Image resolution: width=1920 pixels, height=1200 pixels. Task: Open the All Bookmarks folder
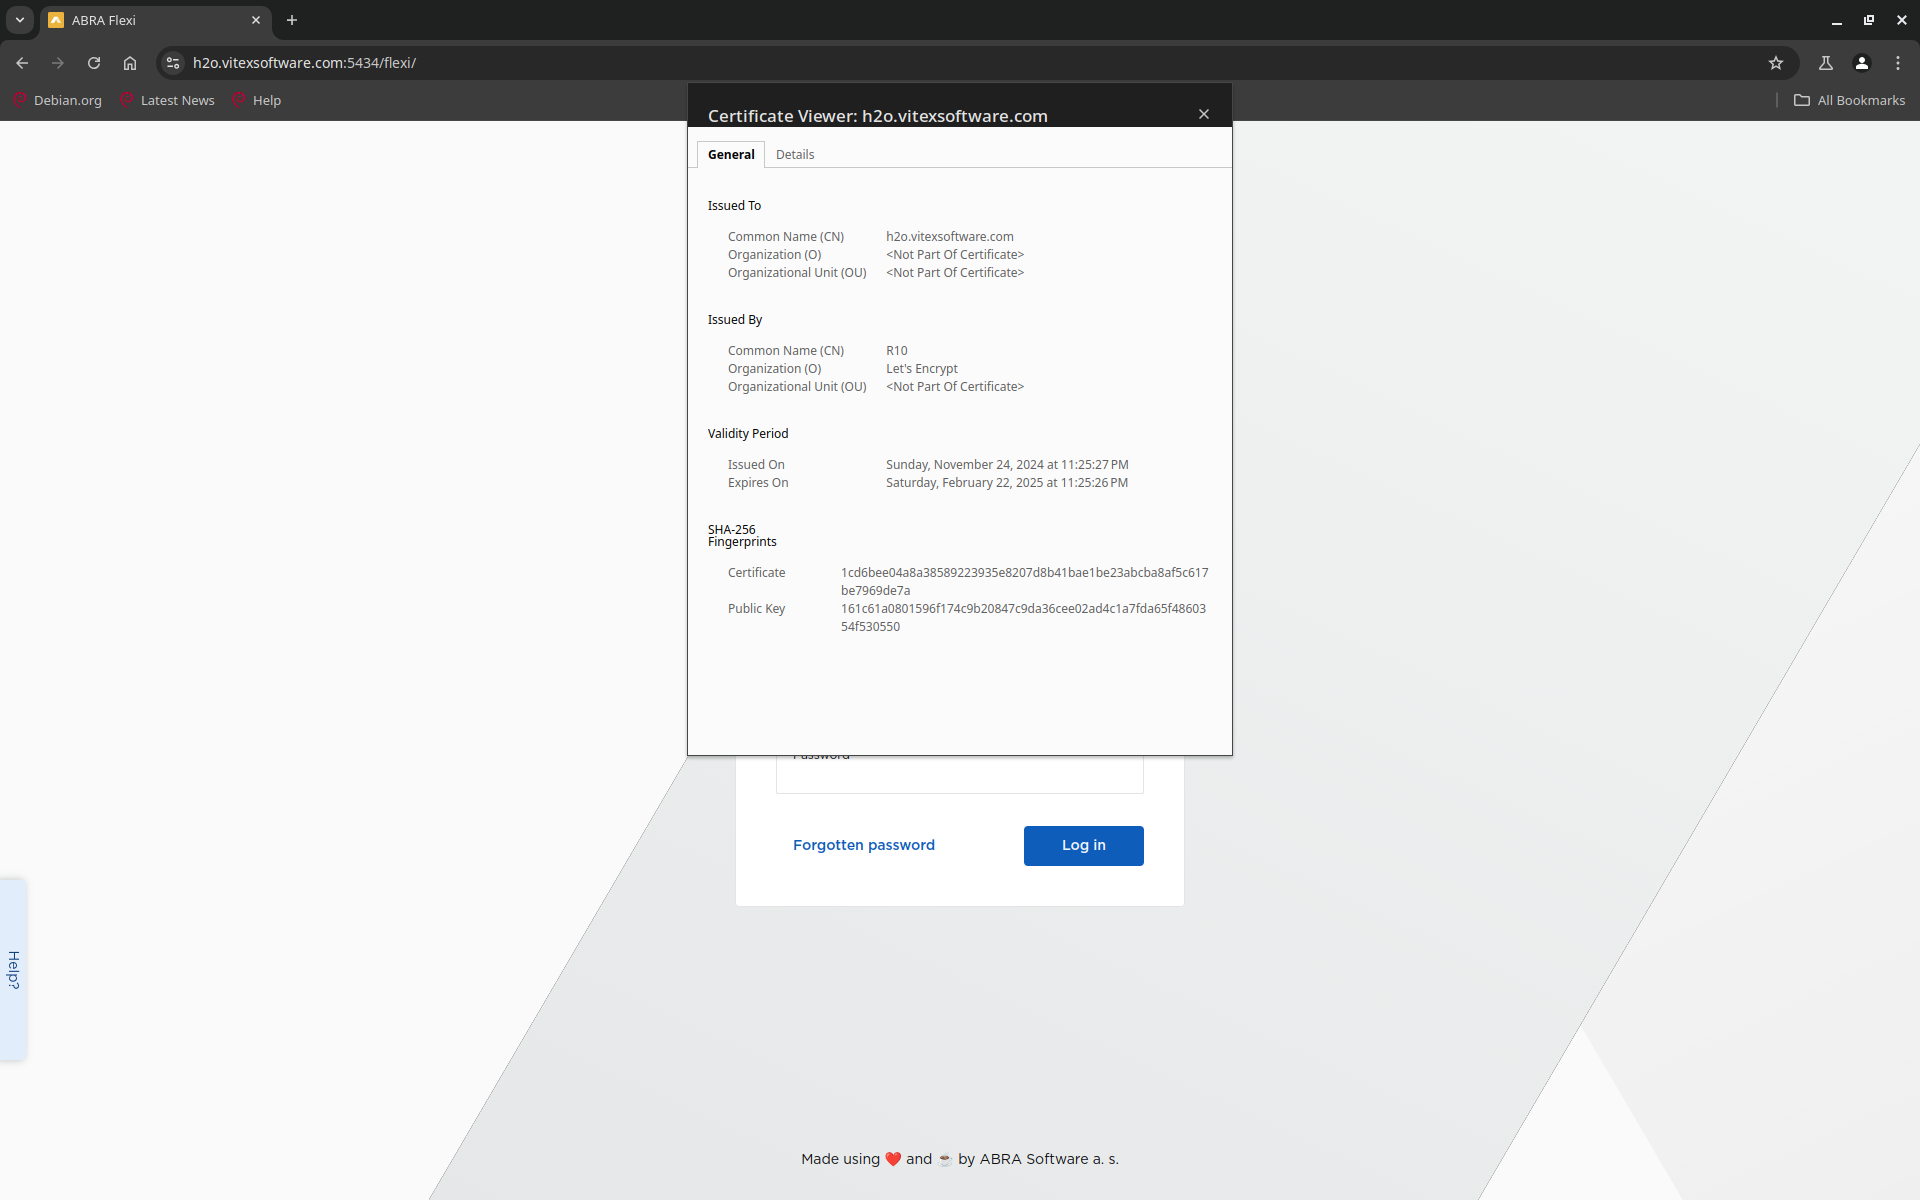coord(1849,100)
